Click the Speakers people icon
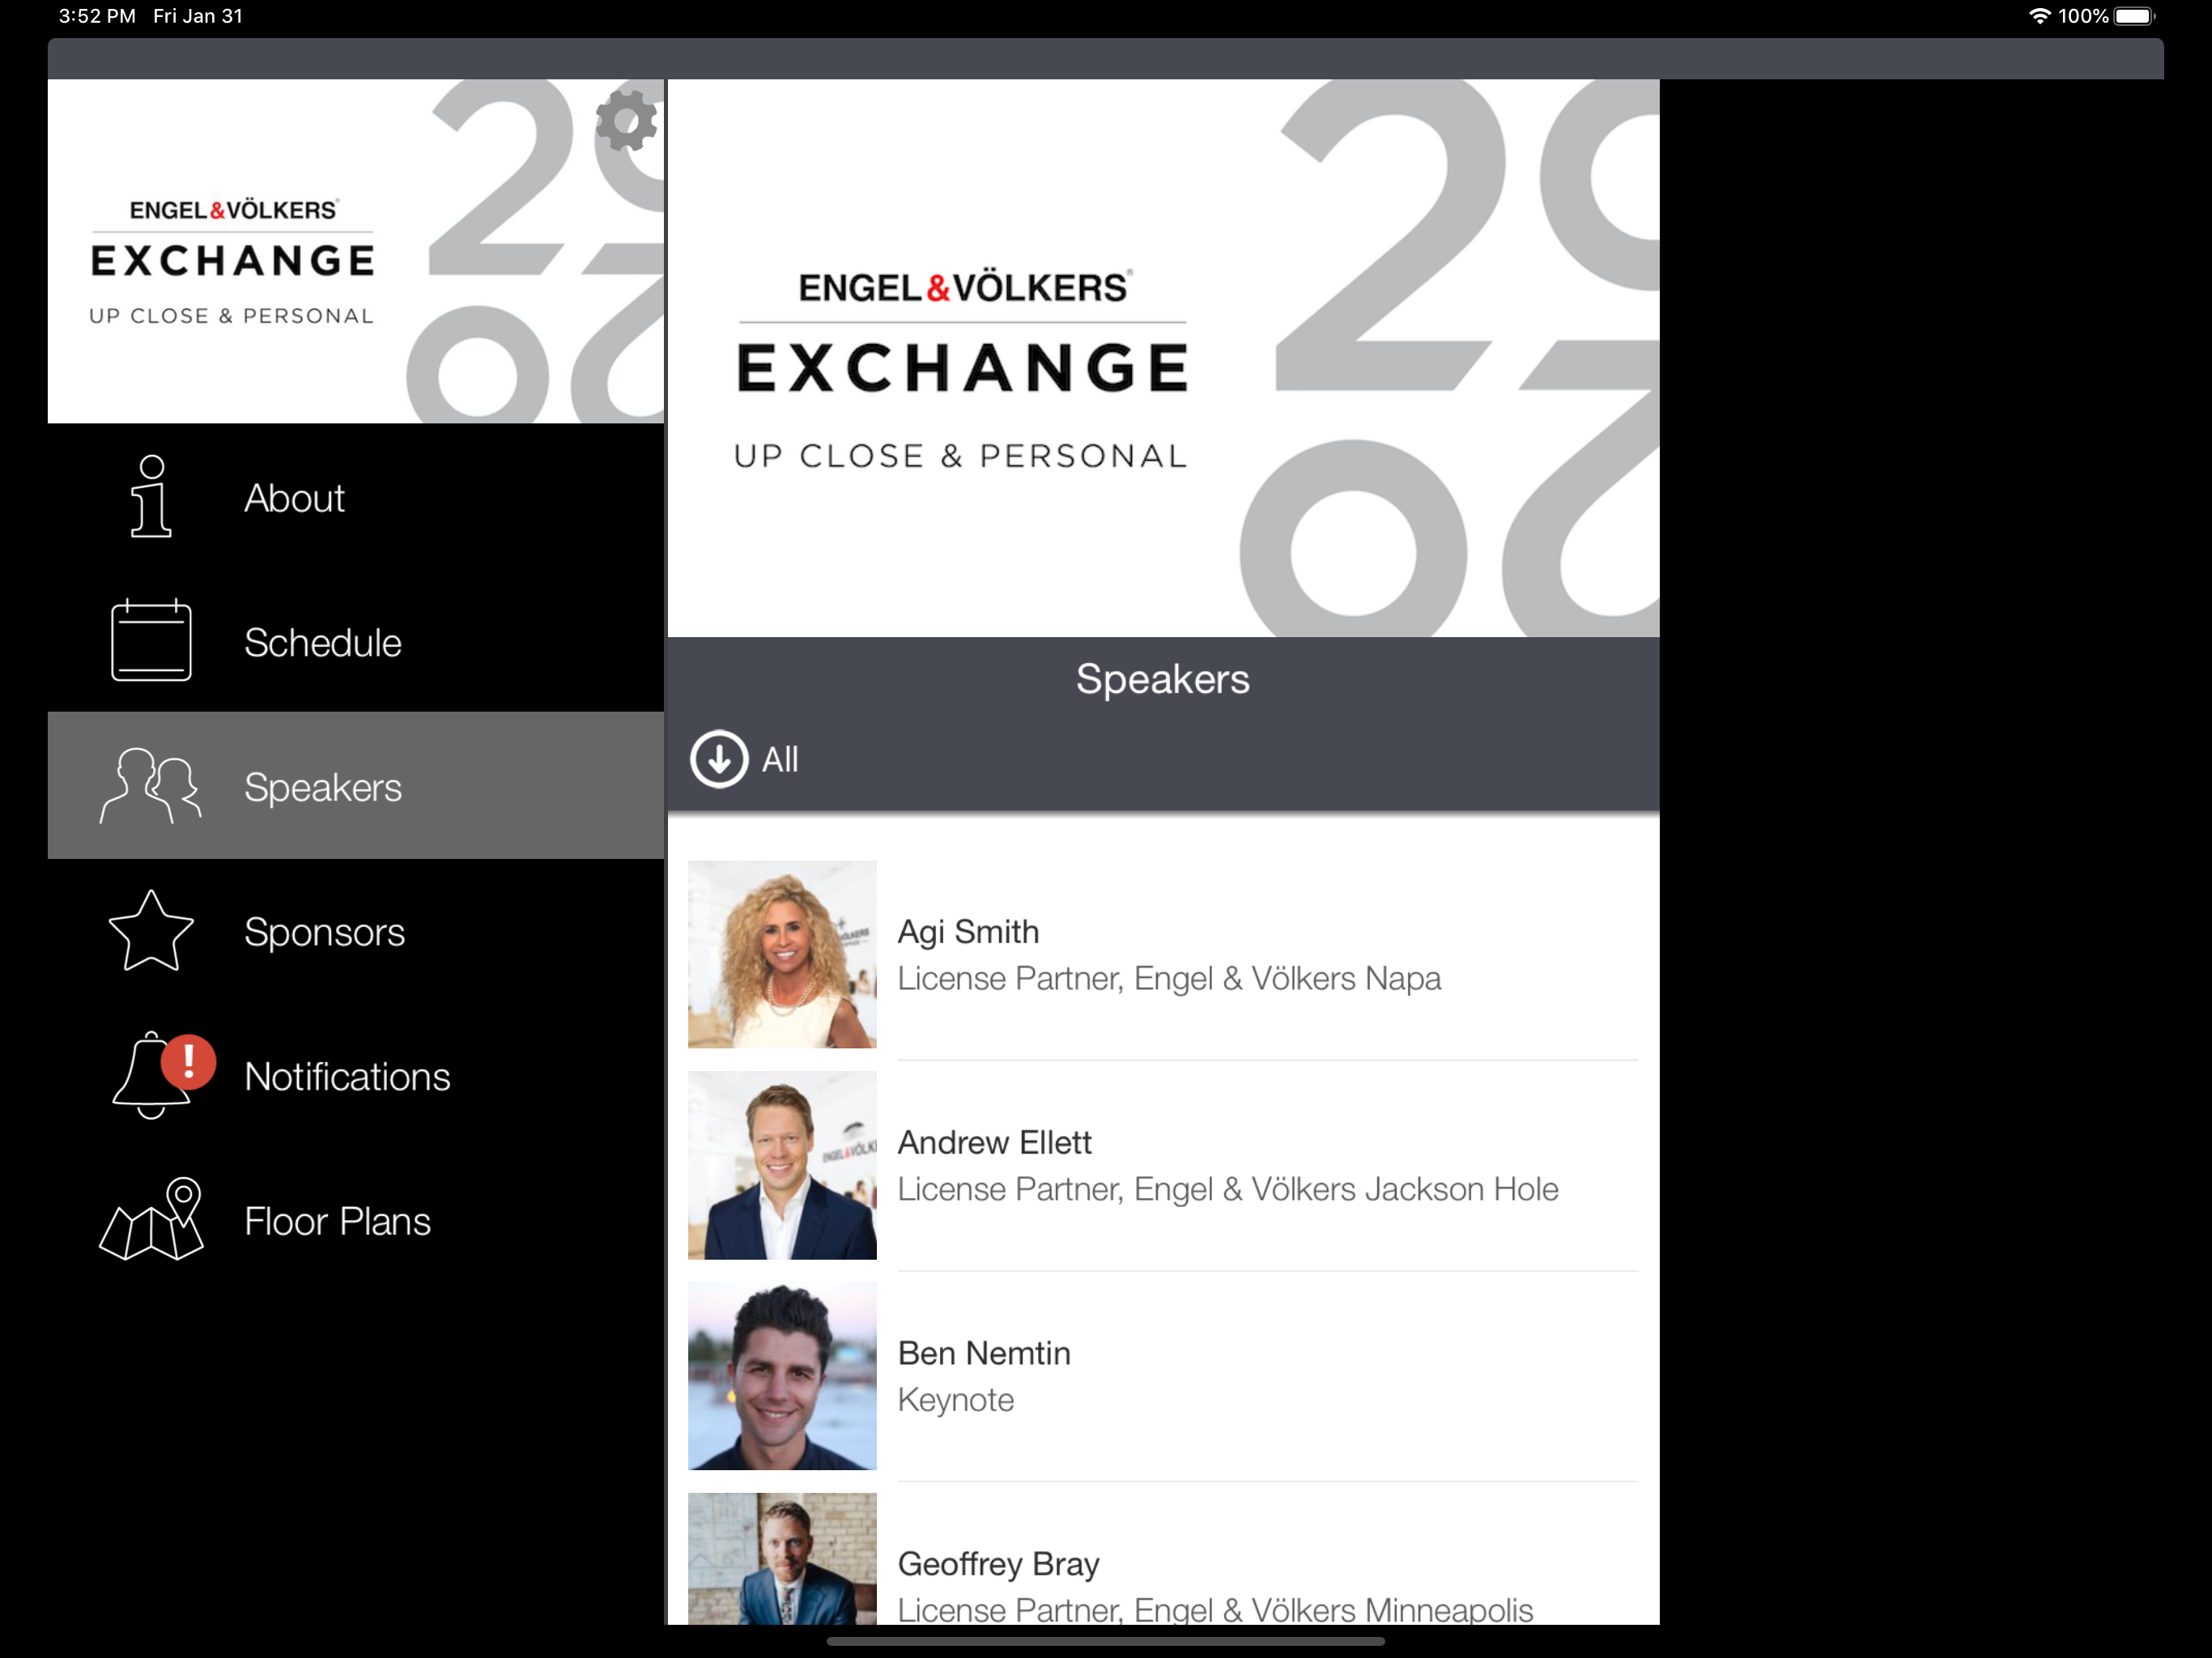Image resolution: width=2212 pixels, height=1658 pixels. 151,786
